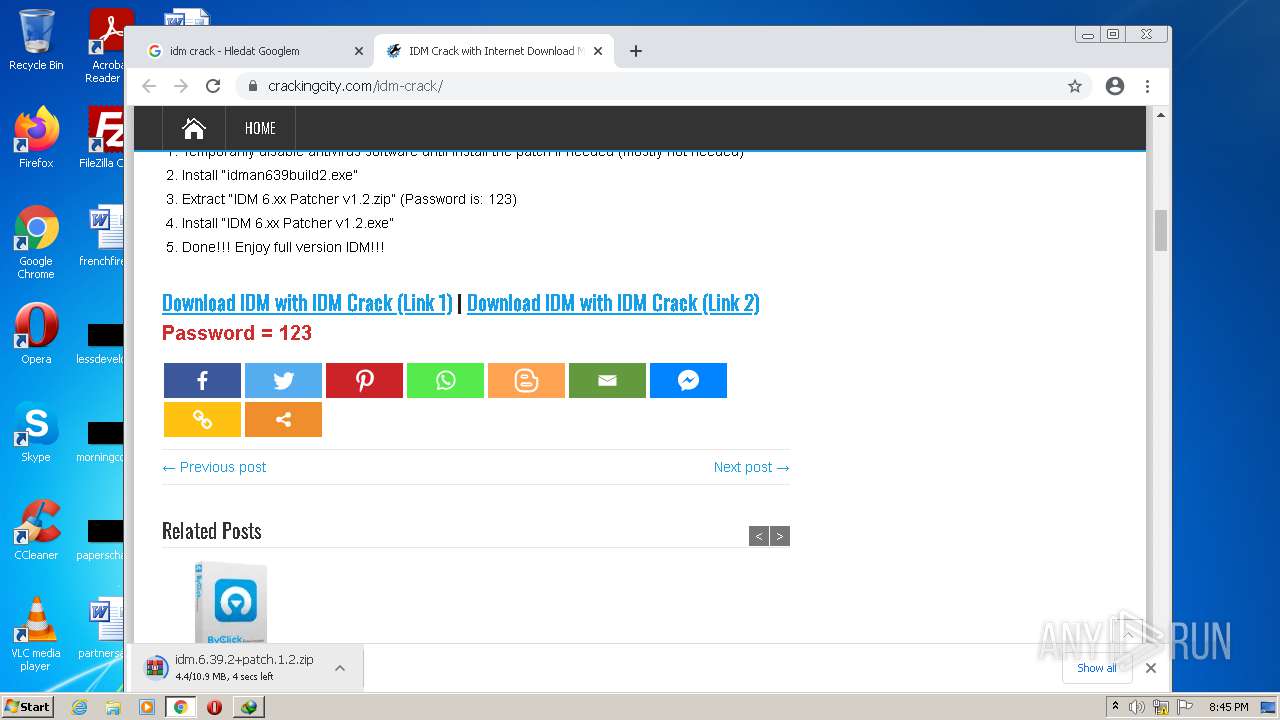
Task: Close the IDM Crack with Internet Download tab
Action: [598, 51]
